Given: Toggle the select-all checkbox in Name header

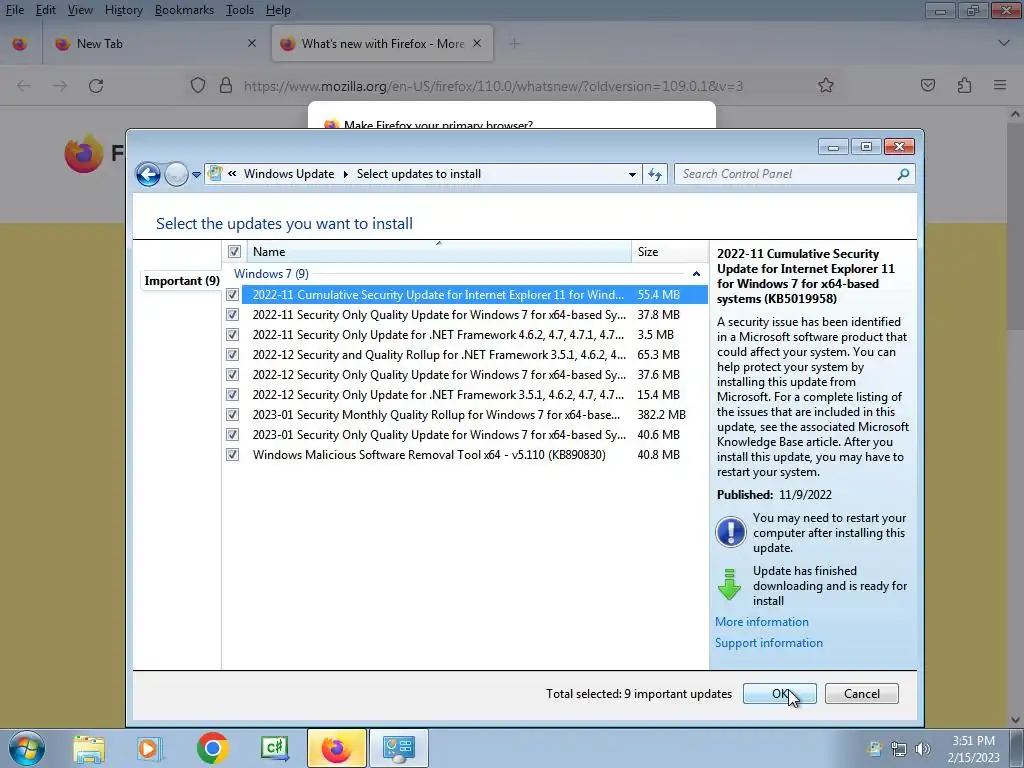Looking at the screenshot, I should (234, 251).
